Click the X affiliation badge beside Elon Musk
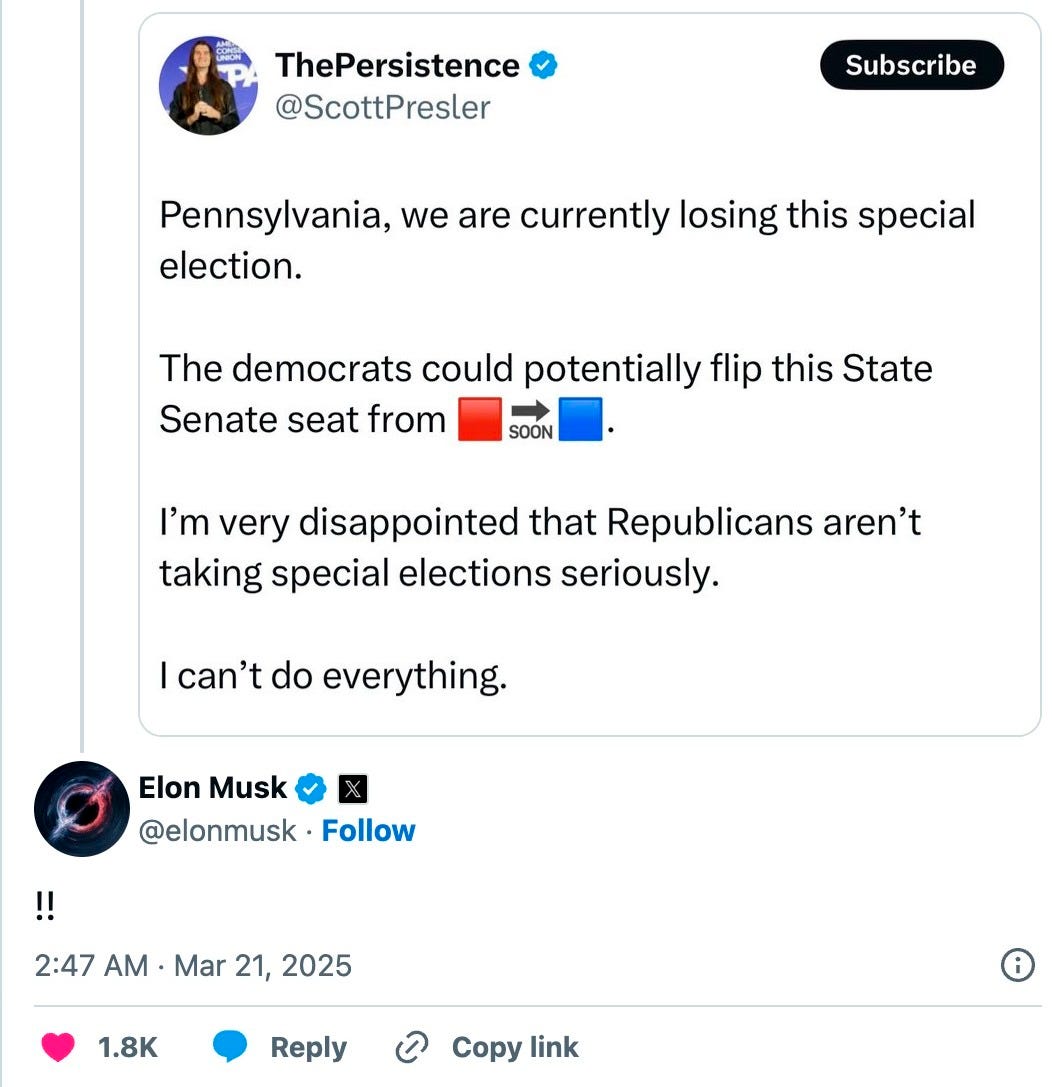 click(355, 788)
